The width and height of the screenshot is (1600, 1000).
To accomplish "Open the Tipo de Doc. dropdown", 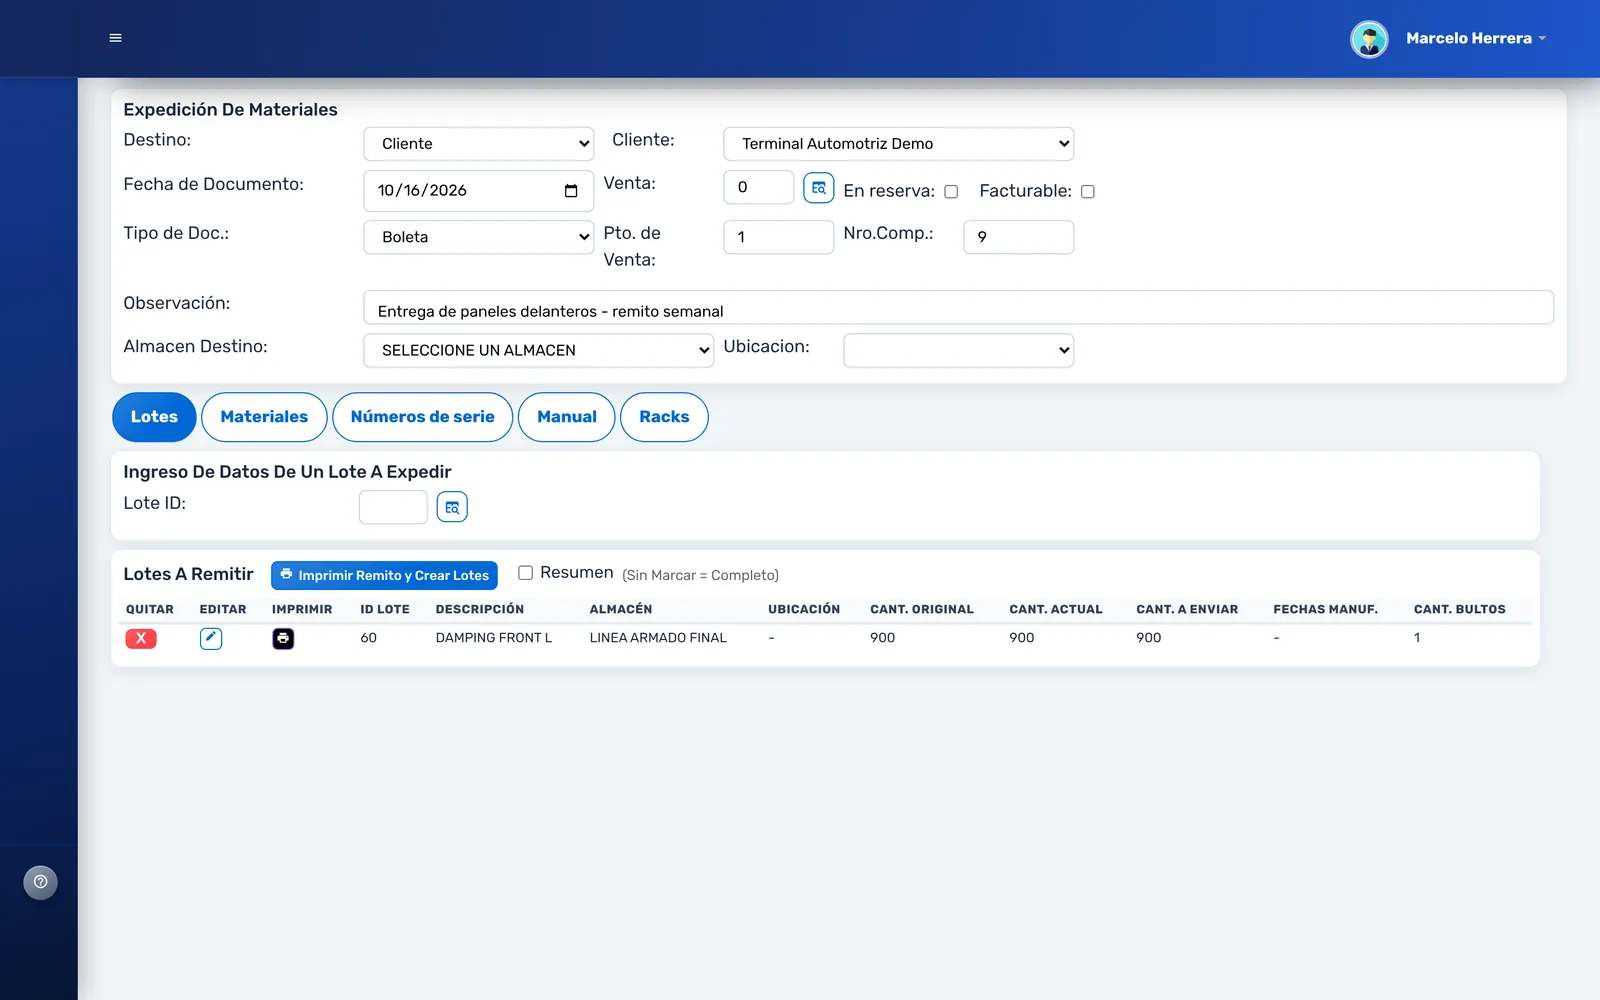I will coord(479,237).
